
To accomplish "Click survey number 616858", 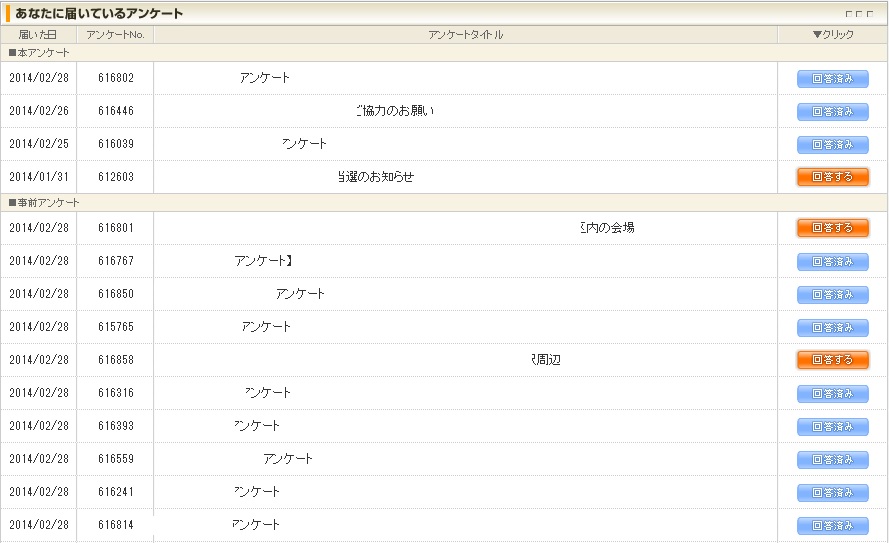I will click(x=116, y=360).
